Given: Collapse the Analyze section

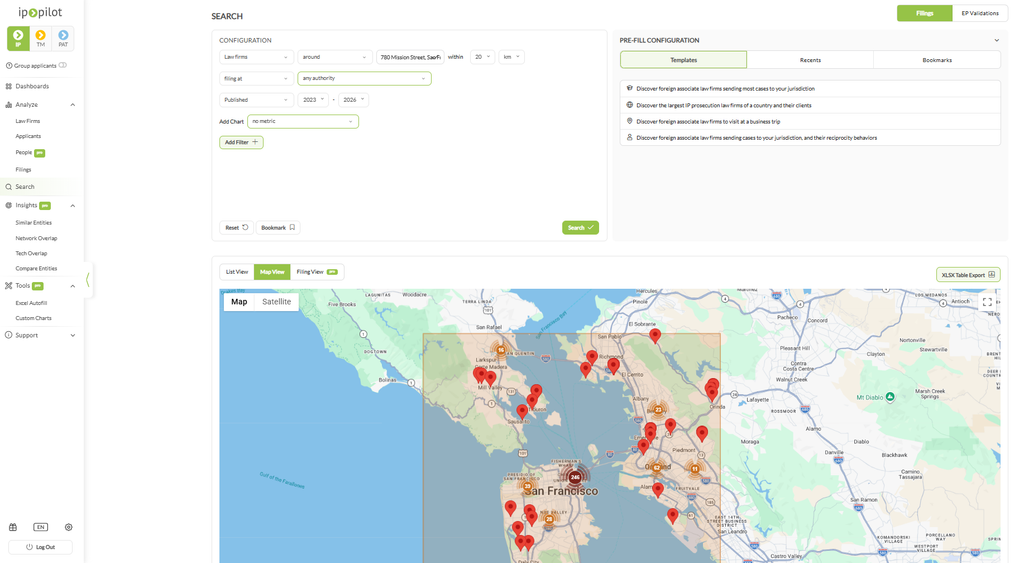Looking at the screenshot, I should coord(72,105).
